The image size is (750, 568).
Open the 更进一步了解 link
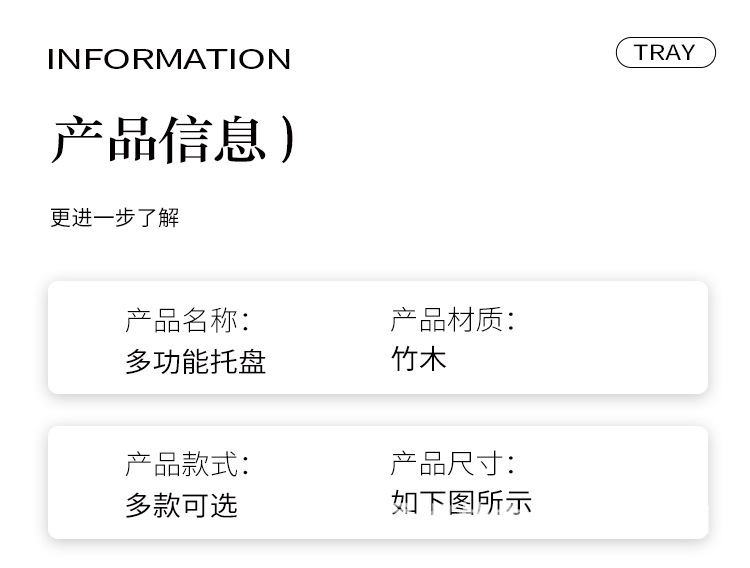[114, 217]
